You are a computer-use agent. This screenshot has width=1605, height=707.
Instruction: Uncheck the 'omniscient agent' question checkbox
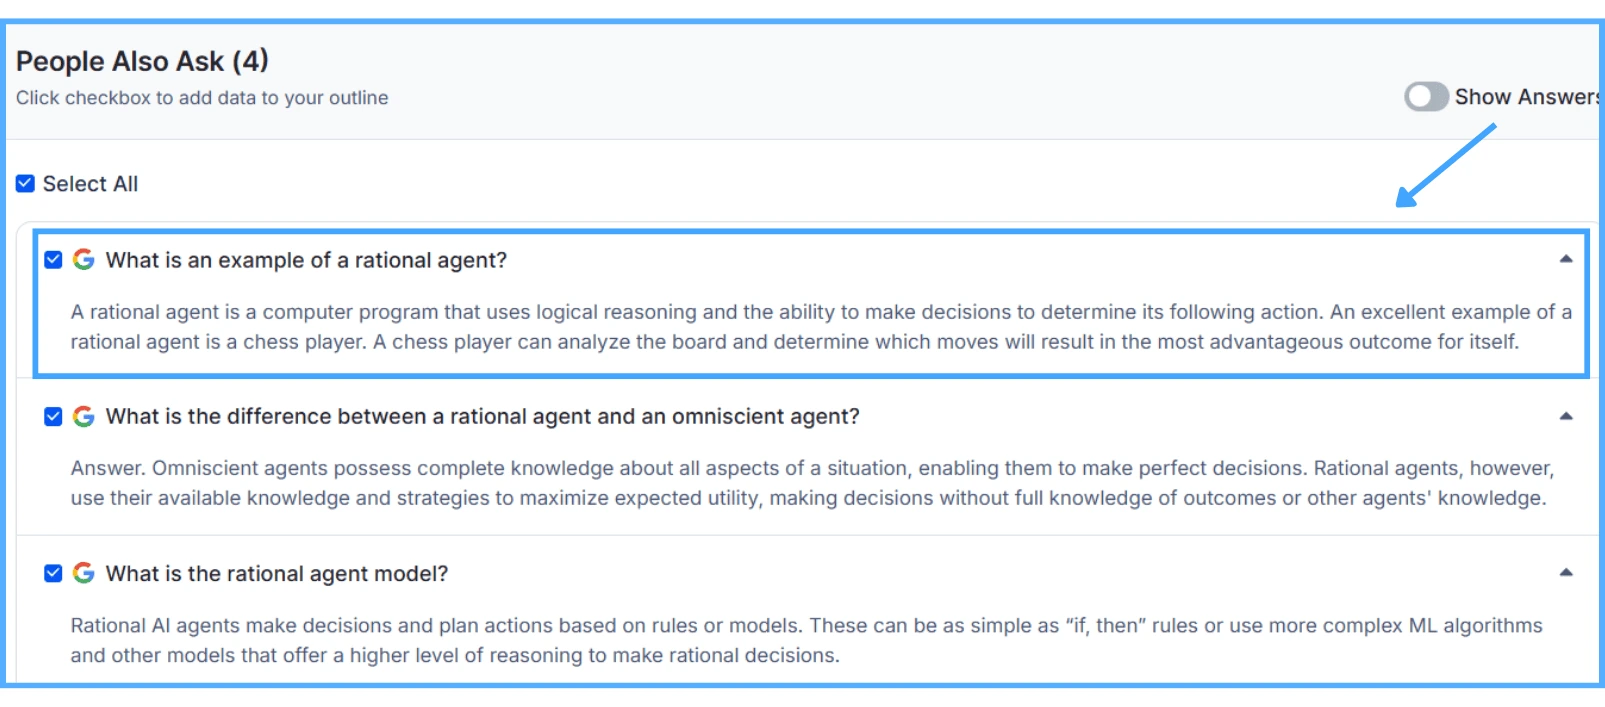(54, 416)
